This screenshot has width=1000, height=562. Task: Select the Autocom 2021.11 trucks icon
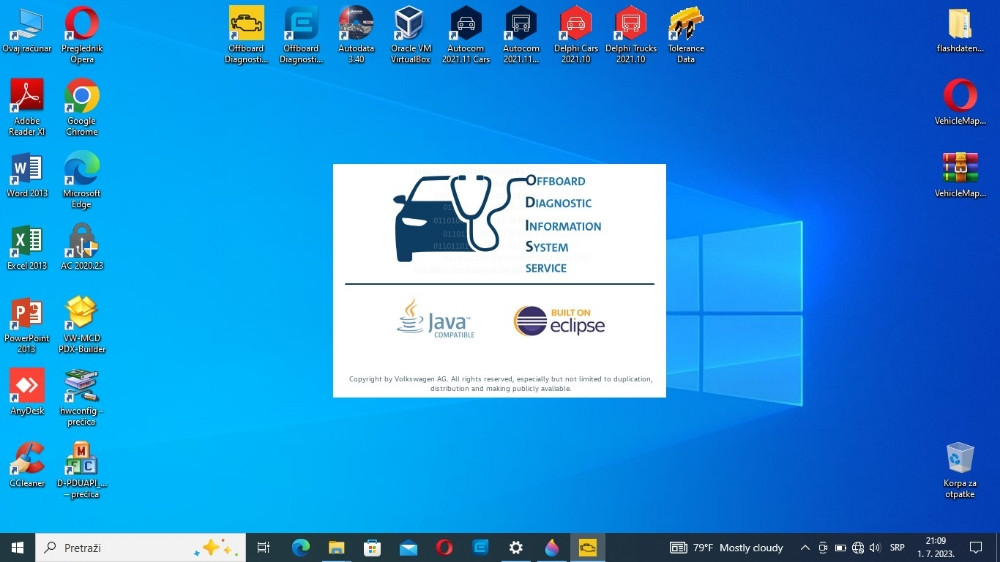(521, 34)
